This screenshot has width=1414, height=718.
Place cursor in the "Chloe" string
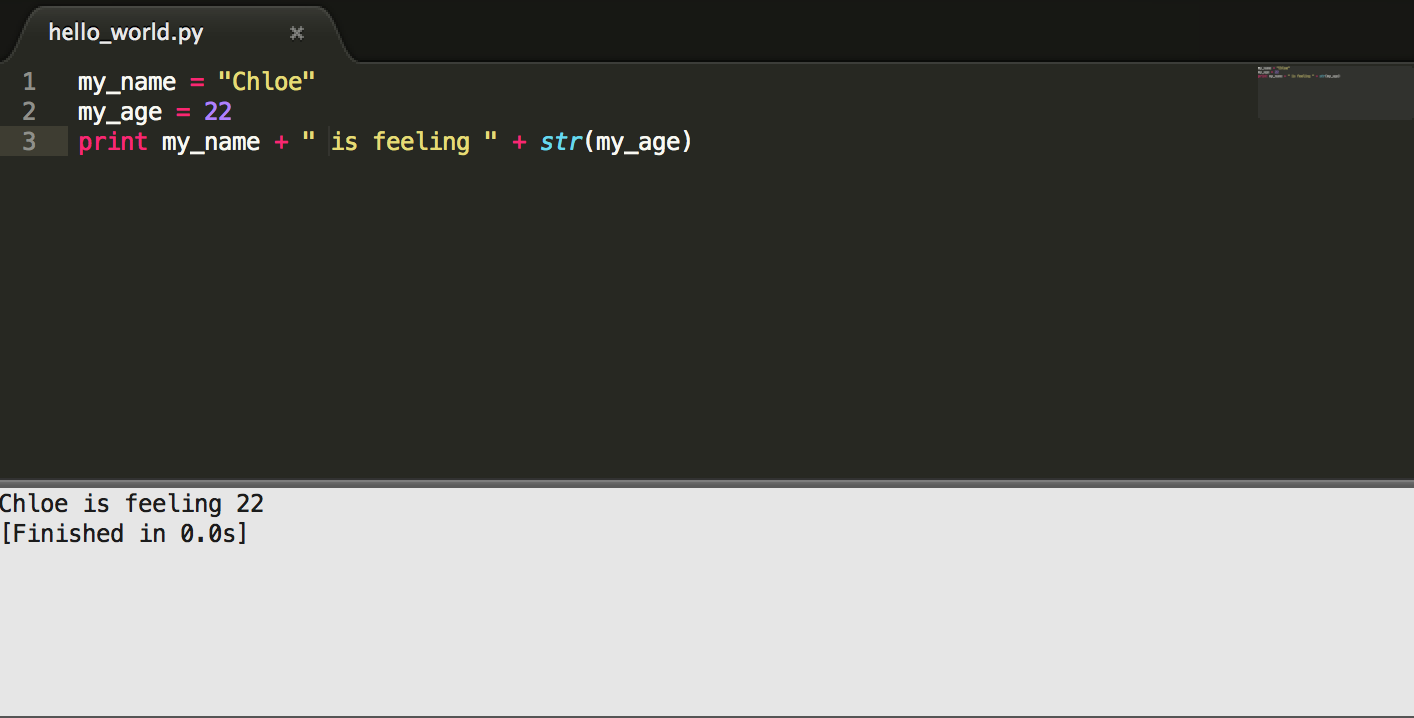267,82
